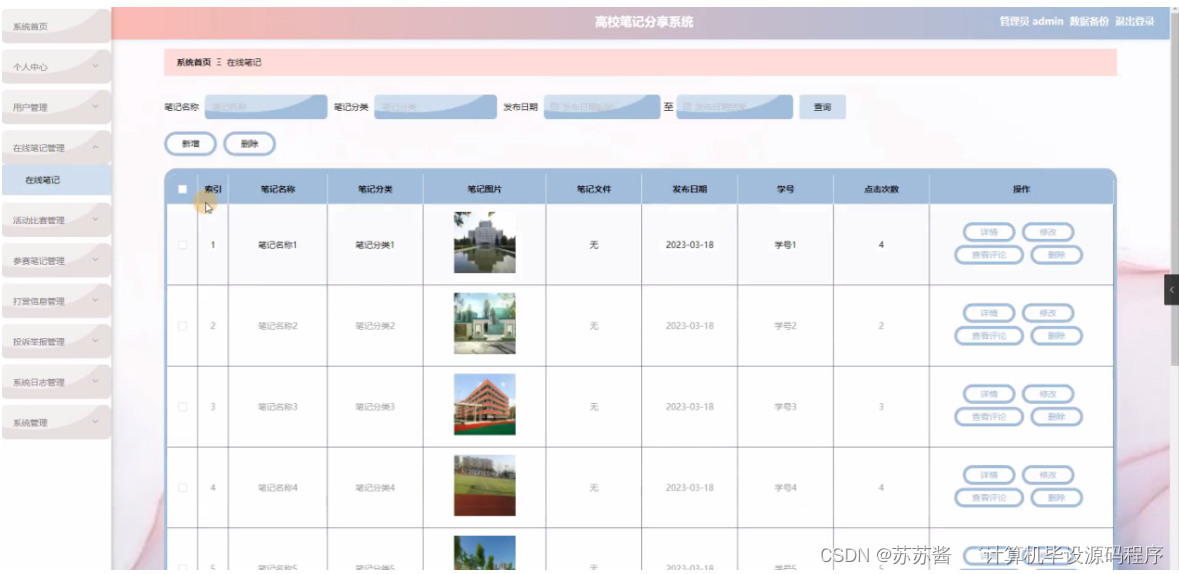Collapse the 在线笔记管理 sidebar menu

pos(56,147)
